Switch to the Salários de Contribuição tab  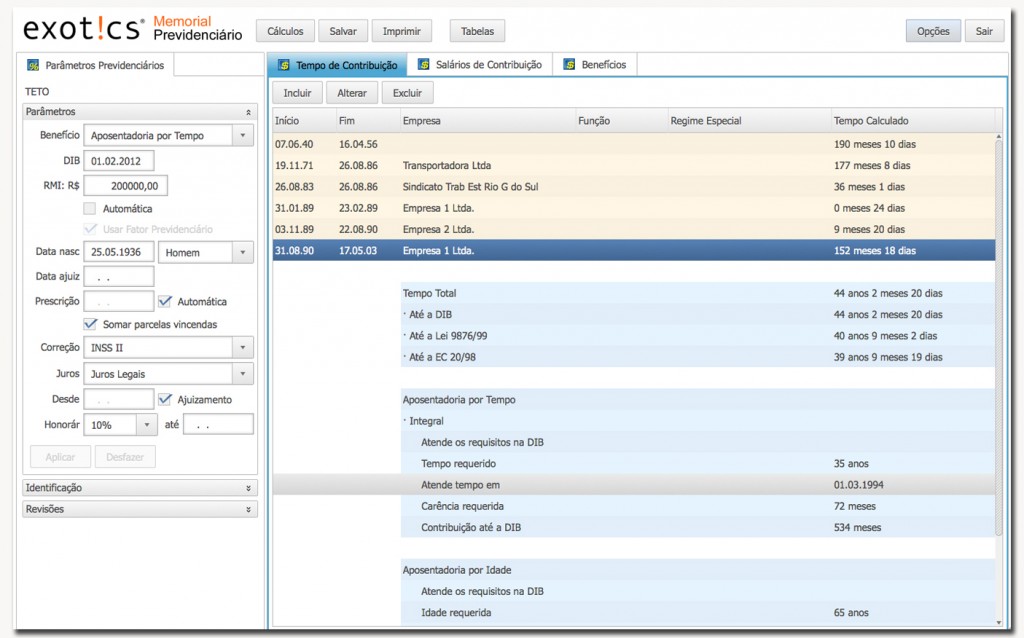click(x=480, y=65)
